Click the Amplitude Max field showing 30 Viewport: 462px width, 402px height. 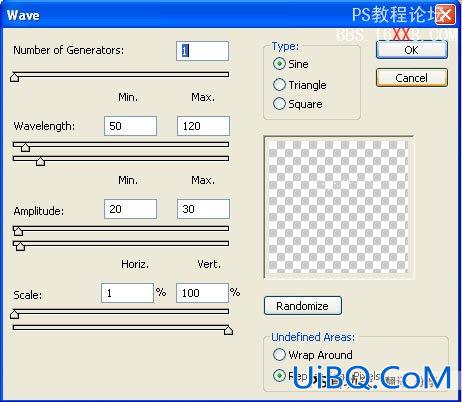[x=203, y=209]
